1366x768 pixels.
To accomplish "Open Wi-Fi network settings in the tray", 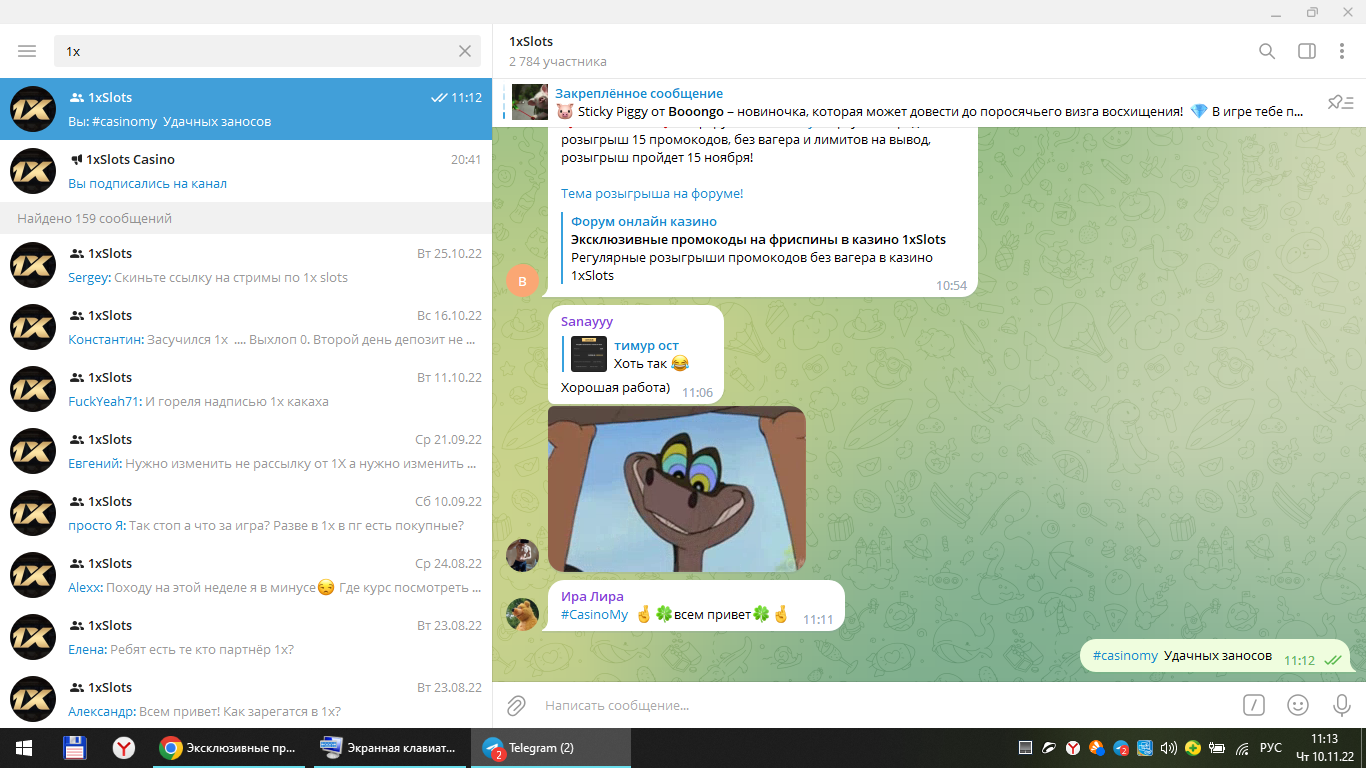I will [1242, 748].
